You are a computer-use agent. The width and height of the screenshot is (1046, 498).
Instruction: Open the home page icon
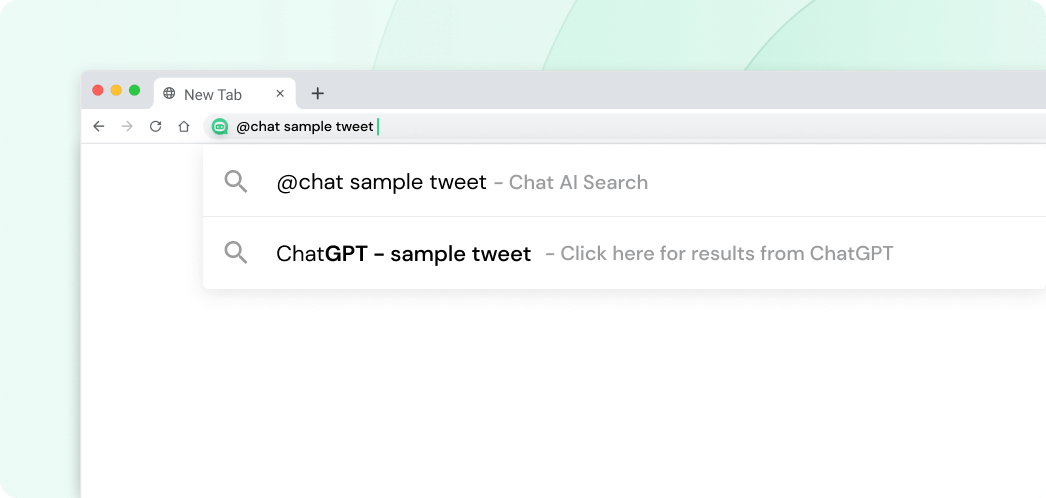tap(184, 126)
